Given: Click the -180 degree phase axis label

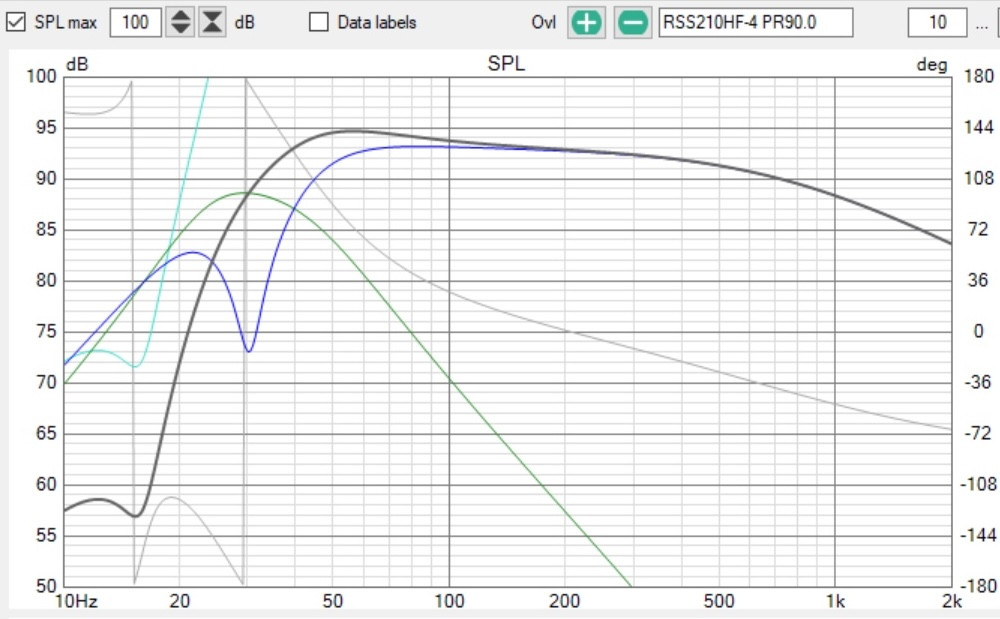Looking at the screenshot, I should [x=978, y=586].
